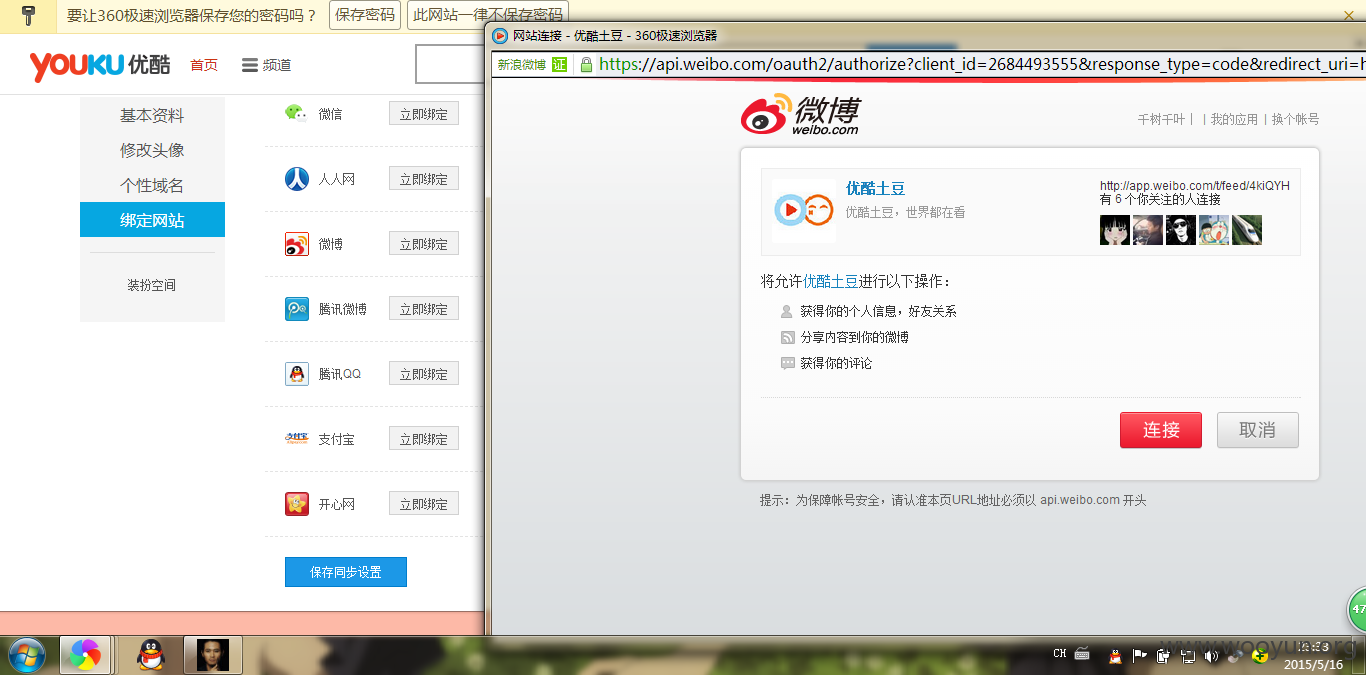Viewport: 1366px width, 675px height.
Task: Click bind now button for Tencent Weibo
Action: pyautogui.click(x=424, y=309)
